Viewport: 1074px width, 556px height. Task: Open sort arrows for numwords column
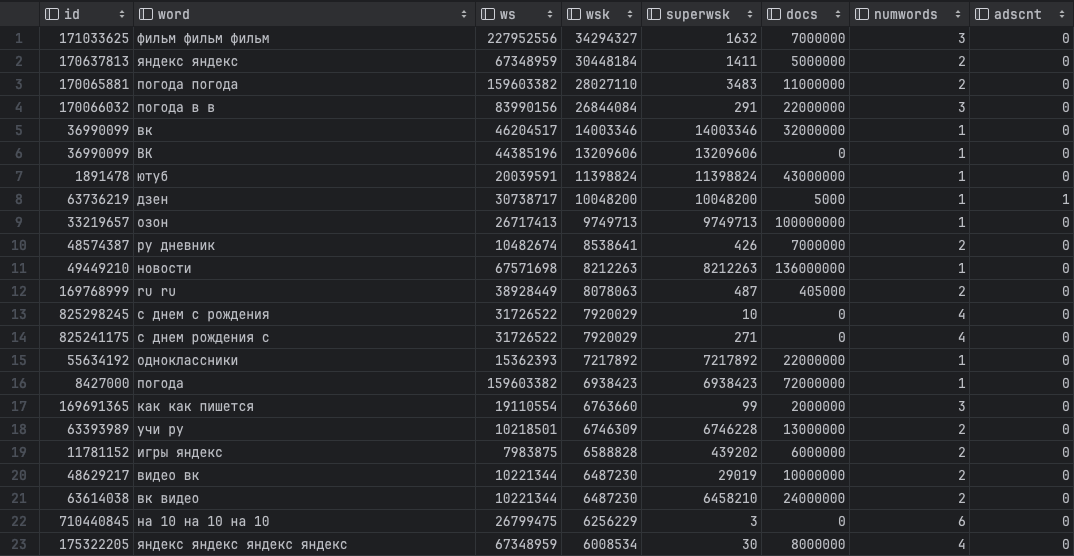coord(958,14)
